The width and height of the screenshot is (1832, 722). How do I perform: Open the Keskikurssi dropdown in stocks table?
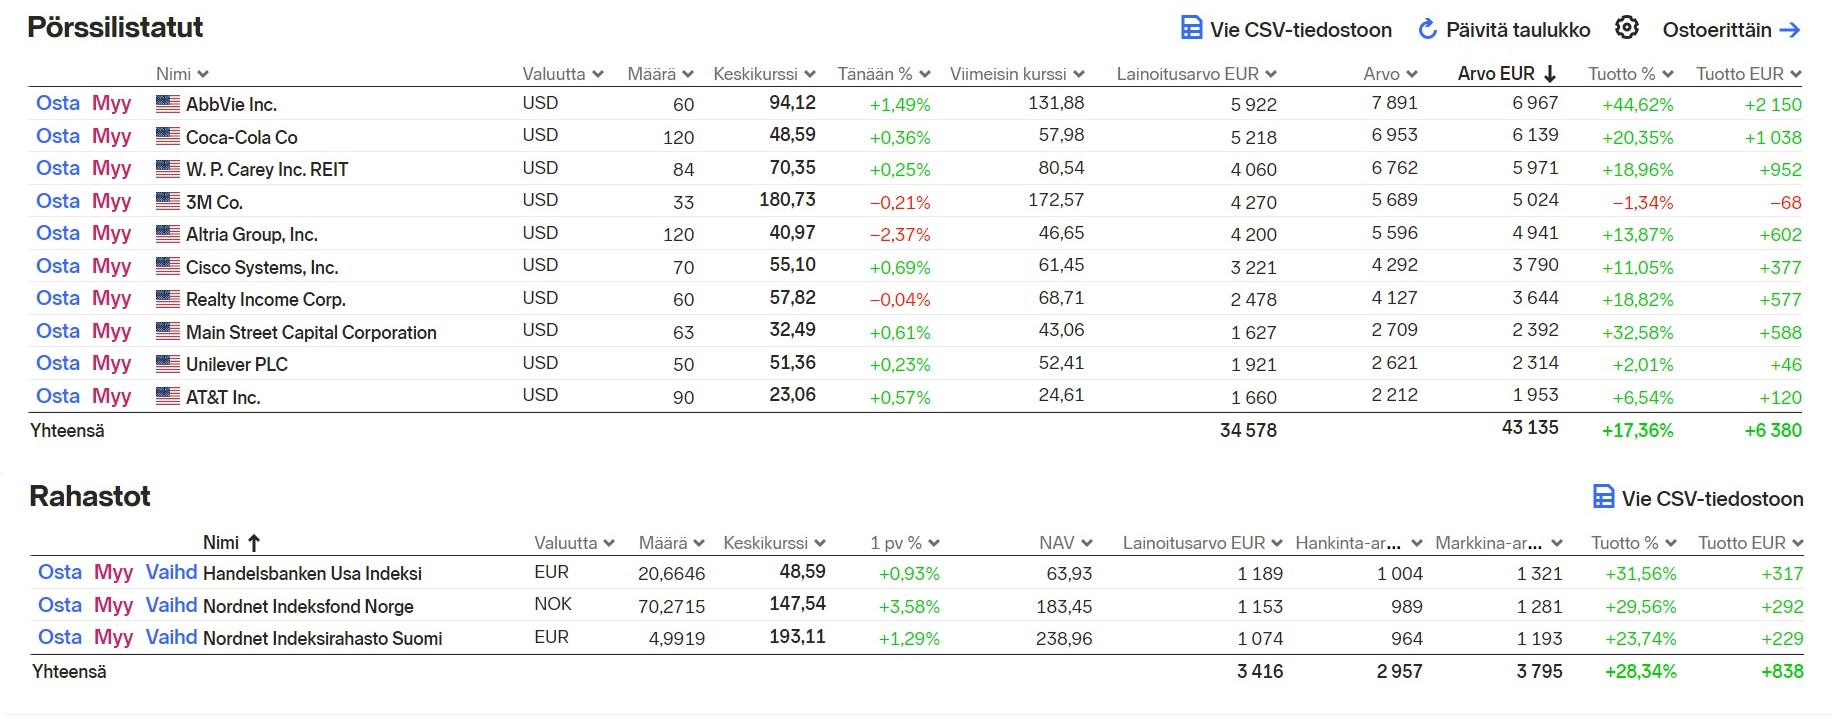pyautogui.click(x=810, y=74)
